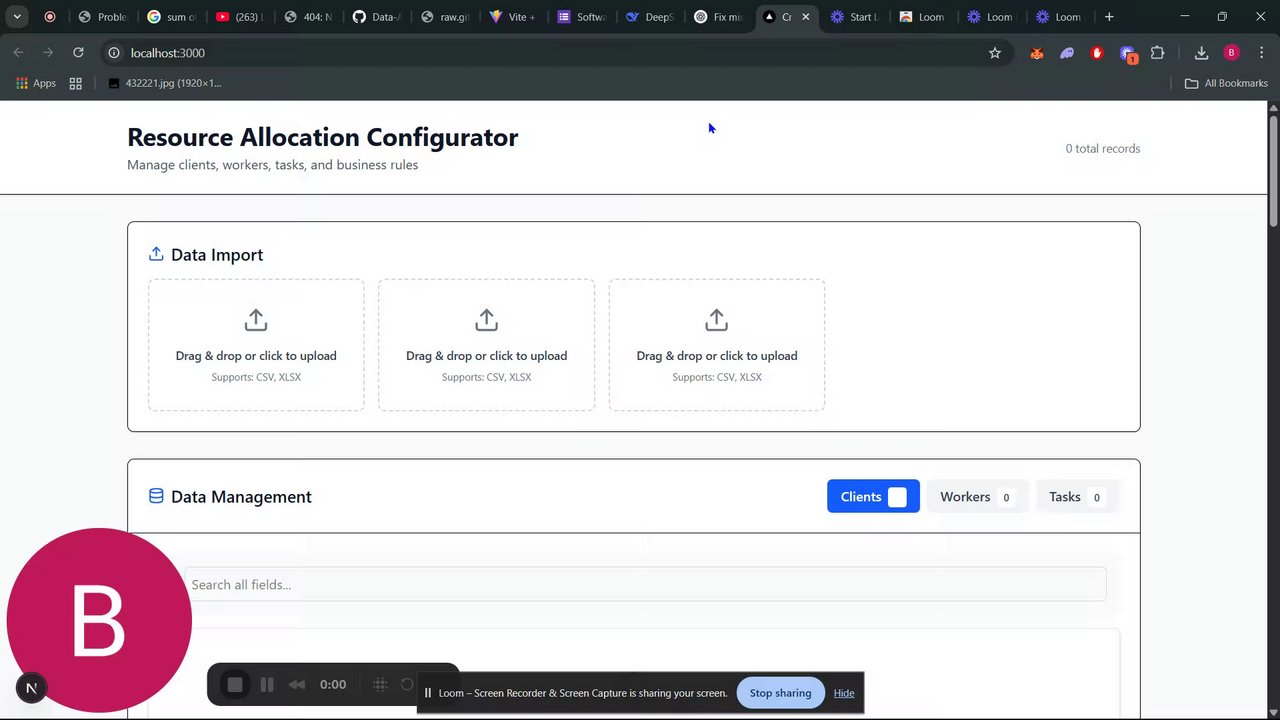Open the tab search dropdown
This screenshot has width=1280, height=720.
pyautogui.click(x=17, y=17)
